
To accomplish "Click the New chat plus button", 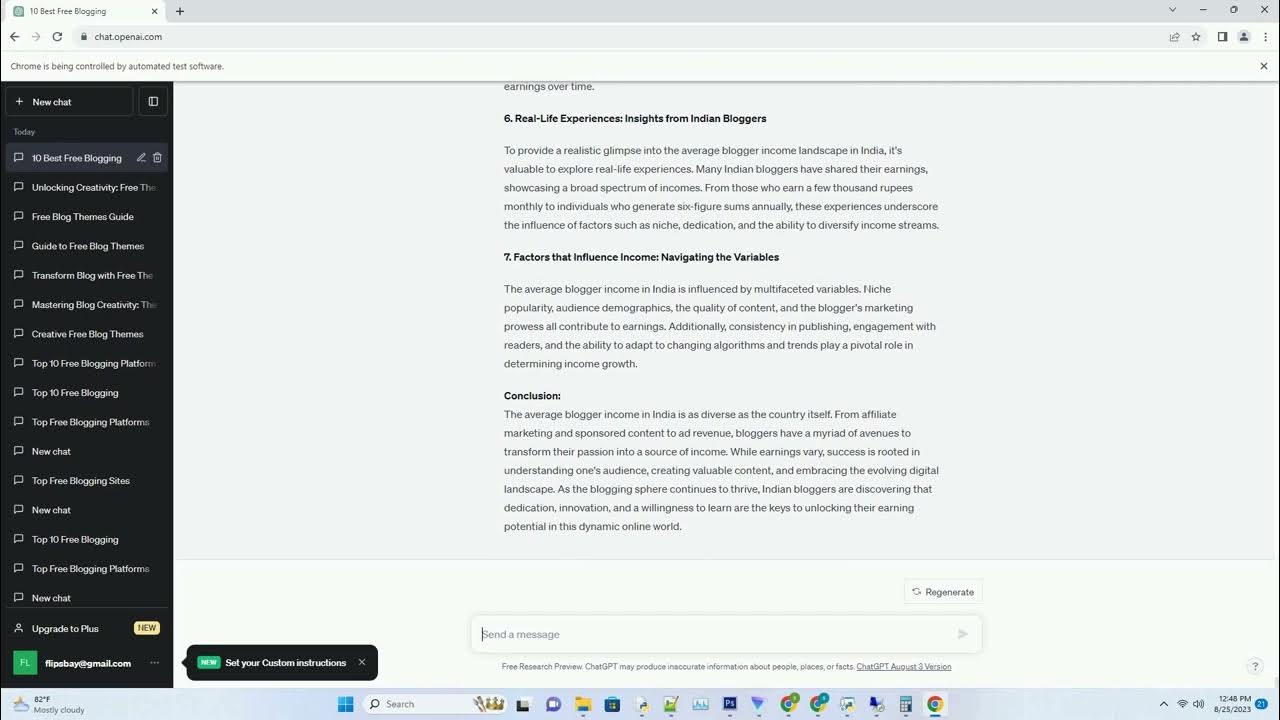I will 69,101.
